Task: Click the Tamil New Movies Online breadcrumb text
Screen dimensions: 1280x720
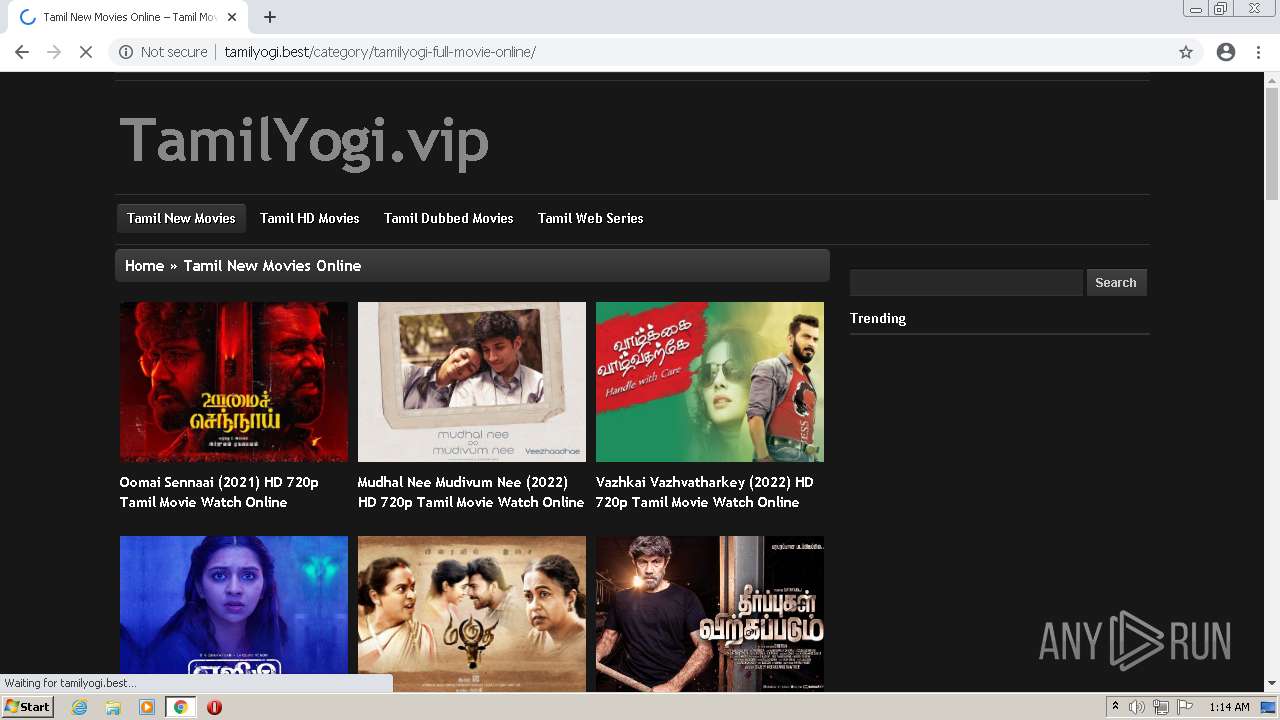Action: [x=272, y=265]
